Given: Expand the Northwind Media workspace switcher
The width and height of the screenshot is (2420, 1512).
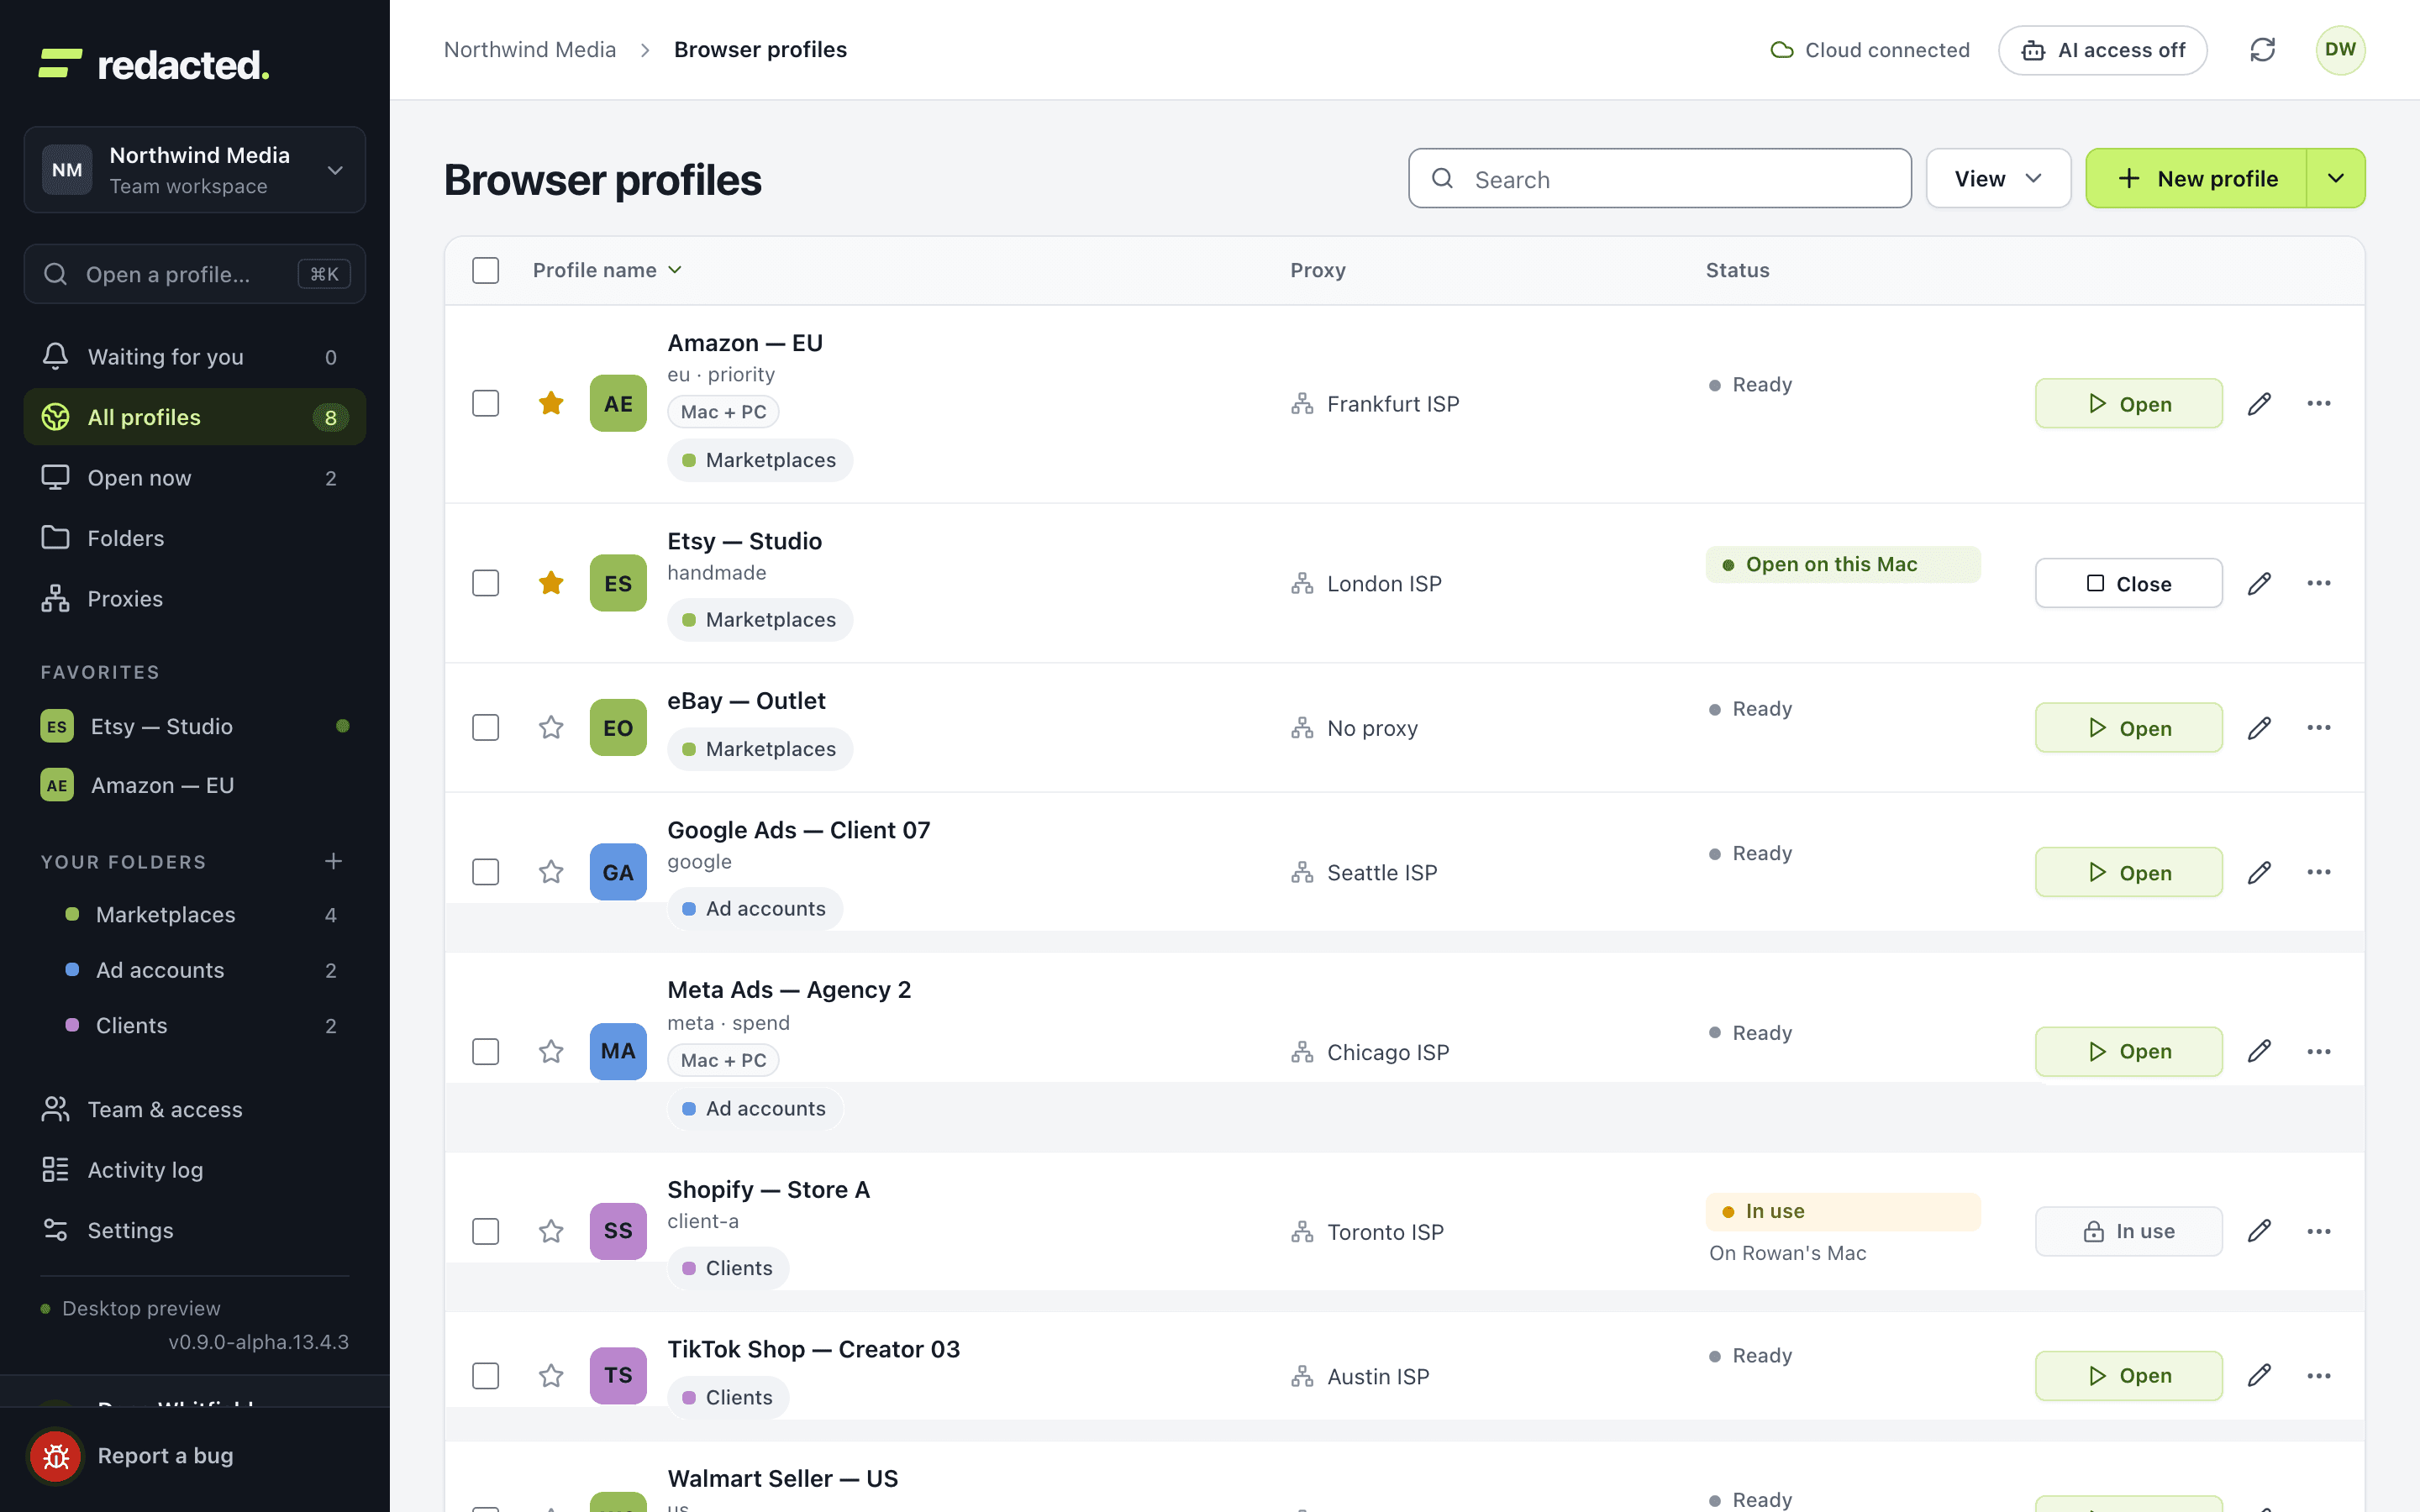Looking at the screenshot, I should click(195, 170).
